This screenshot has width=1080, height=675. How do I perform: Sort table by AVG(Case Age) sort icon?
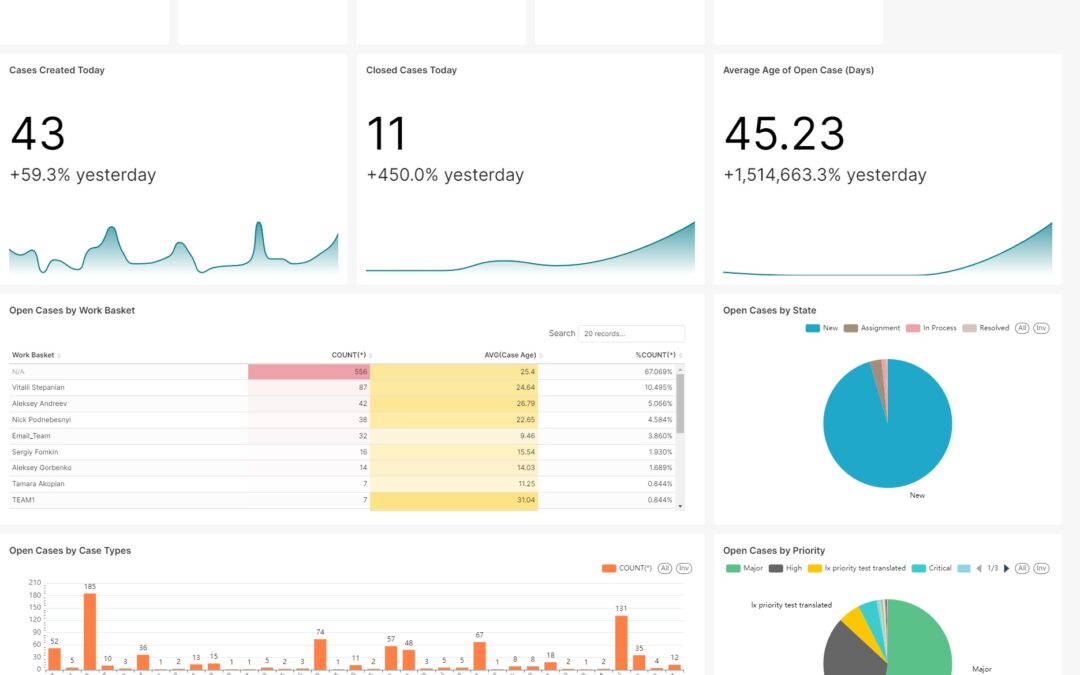tap(541, 356)
